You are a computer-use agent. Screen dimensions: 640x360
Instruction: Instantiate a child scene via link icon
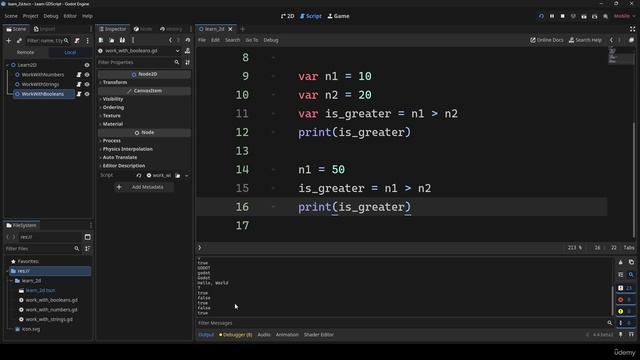(19, 40)
